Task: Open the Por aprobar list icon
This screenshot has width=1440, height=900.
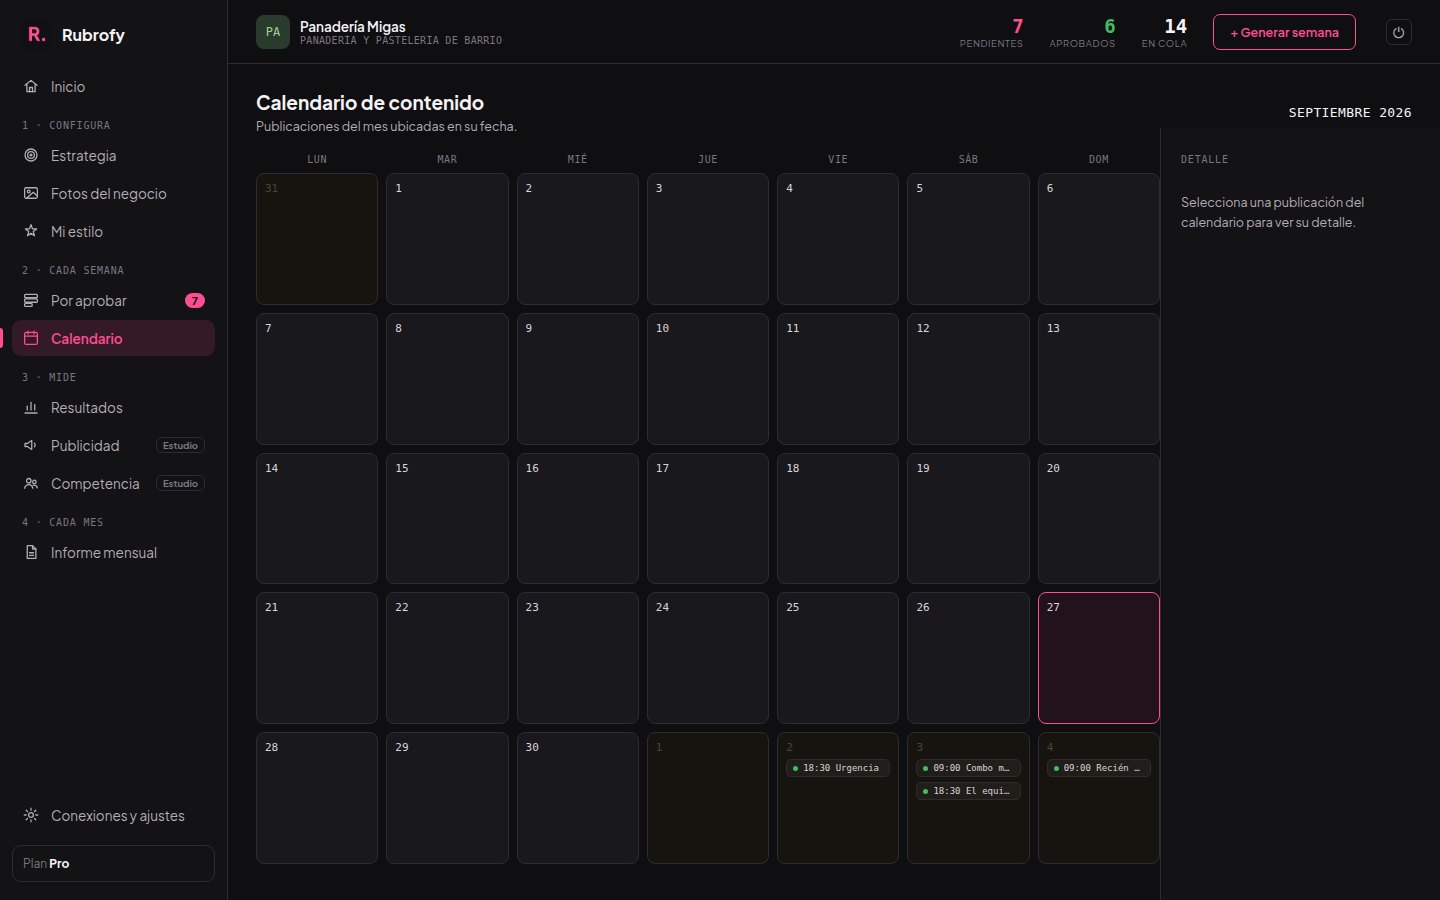Action: pyautogui.click(x=31, y=301)
